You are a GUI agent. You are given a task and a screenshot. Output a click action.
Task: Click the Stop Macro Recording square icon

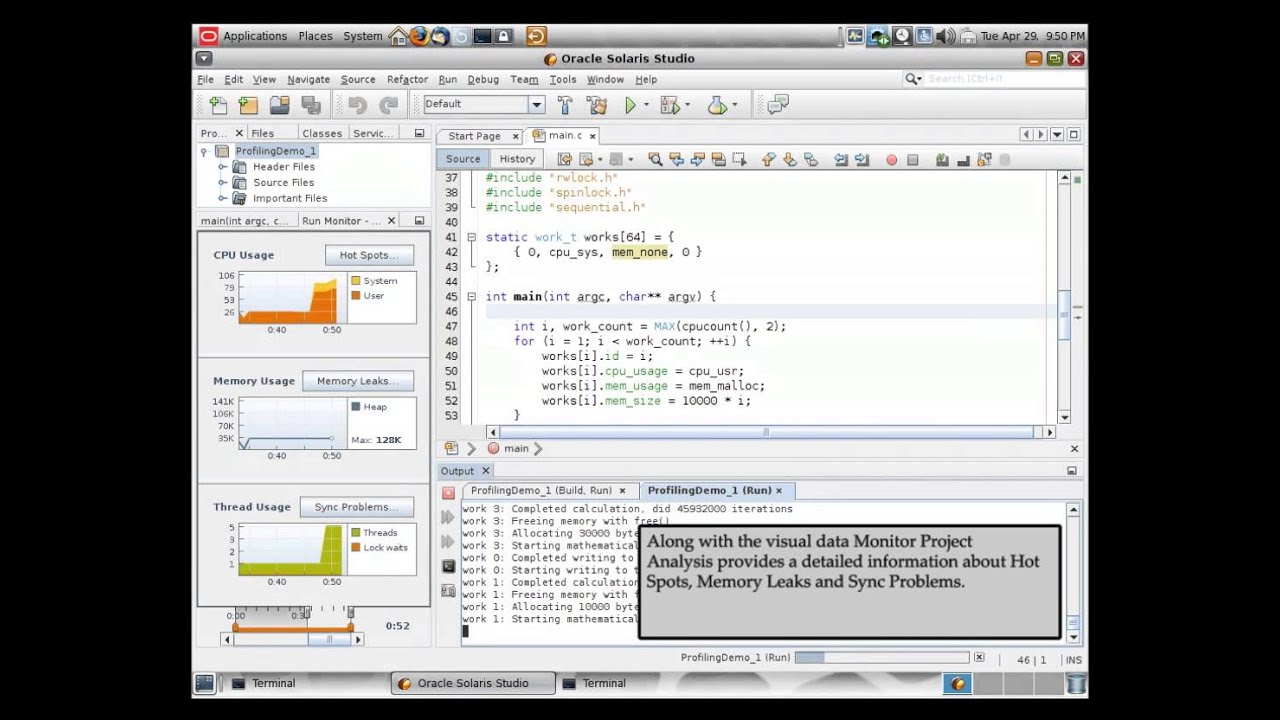[x=912, y=160]
